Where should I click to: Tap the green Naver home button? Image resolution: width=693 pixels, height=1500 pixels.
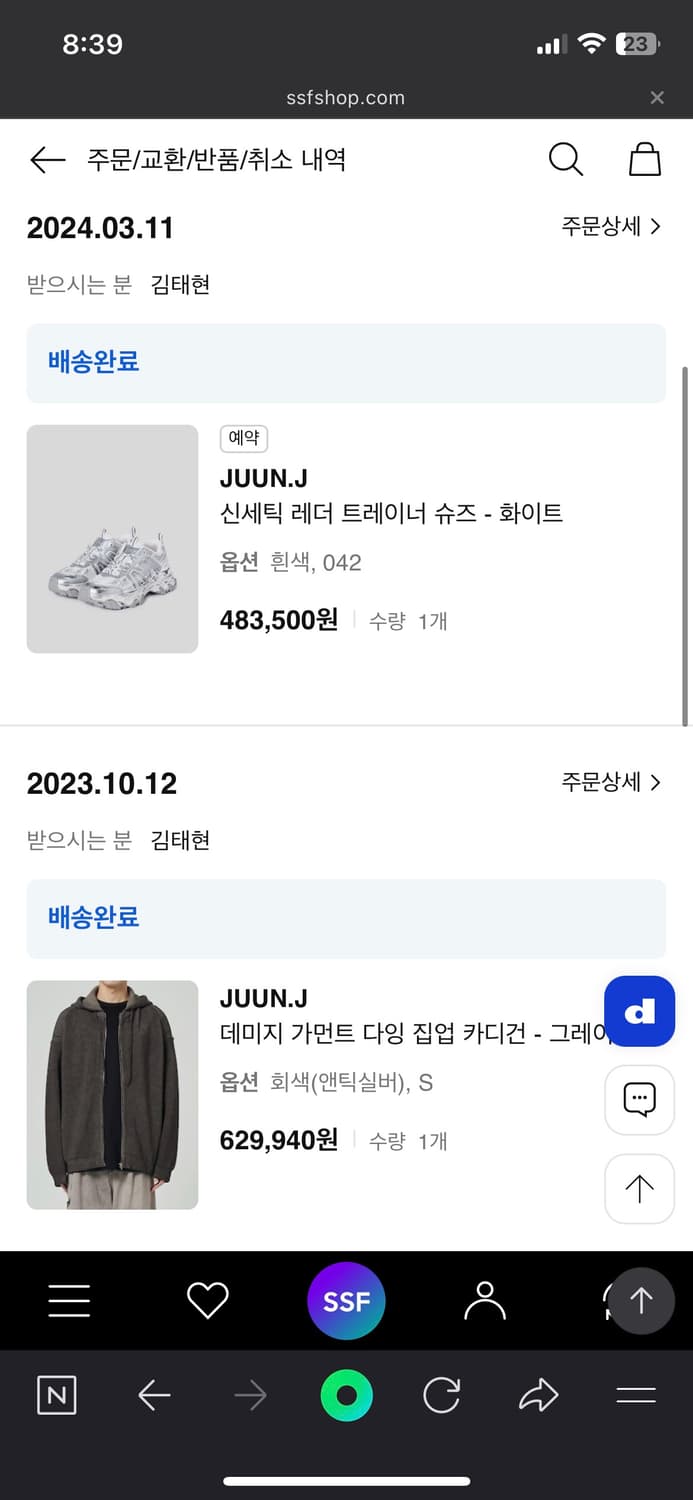tap(346, 1395)
